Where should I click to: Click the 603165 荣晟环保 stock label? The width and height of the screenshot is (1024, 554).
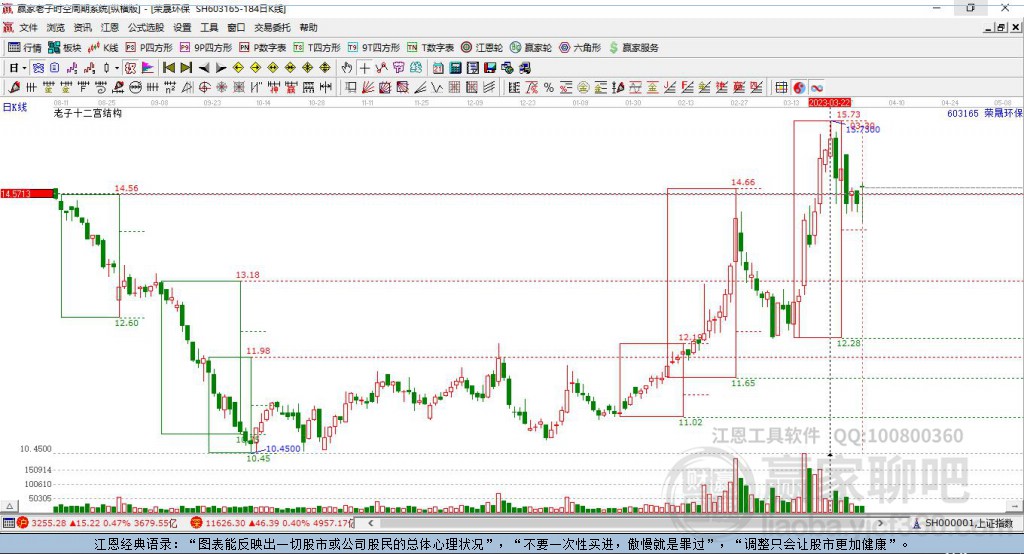pos(985,113)
